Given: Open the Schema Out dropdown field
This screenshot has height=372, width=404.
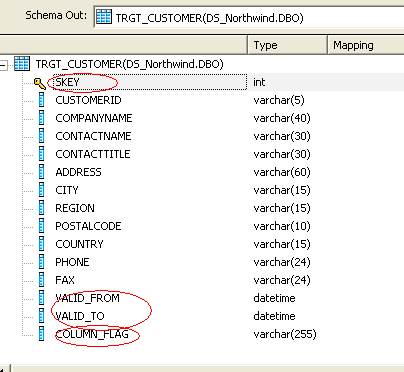Looking at the screenshot, I should coord(249,17).
